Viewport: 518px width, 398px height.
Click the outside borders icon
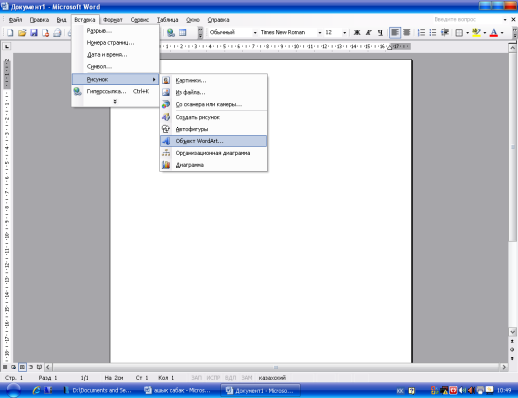click(x=459, y=33)
